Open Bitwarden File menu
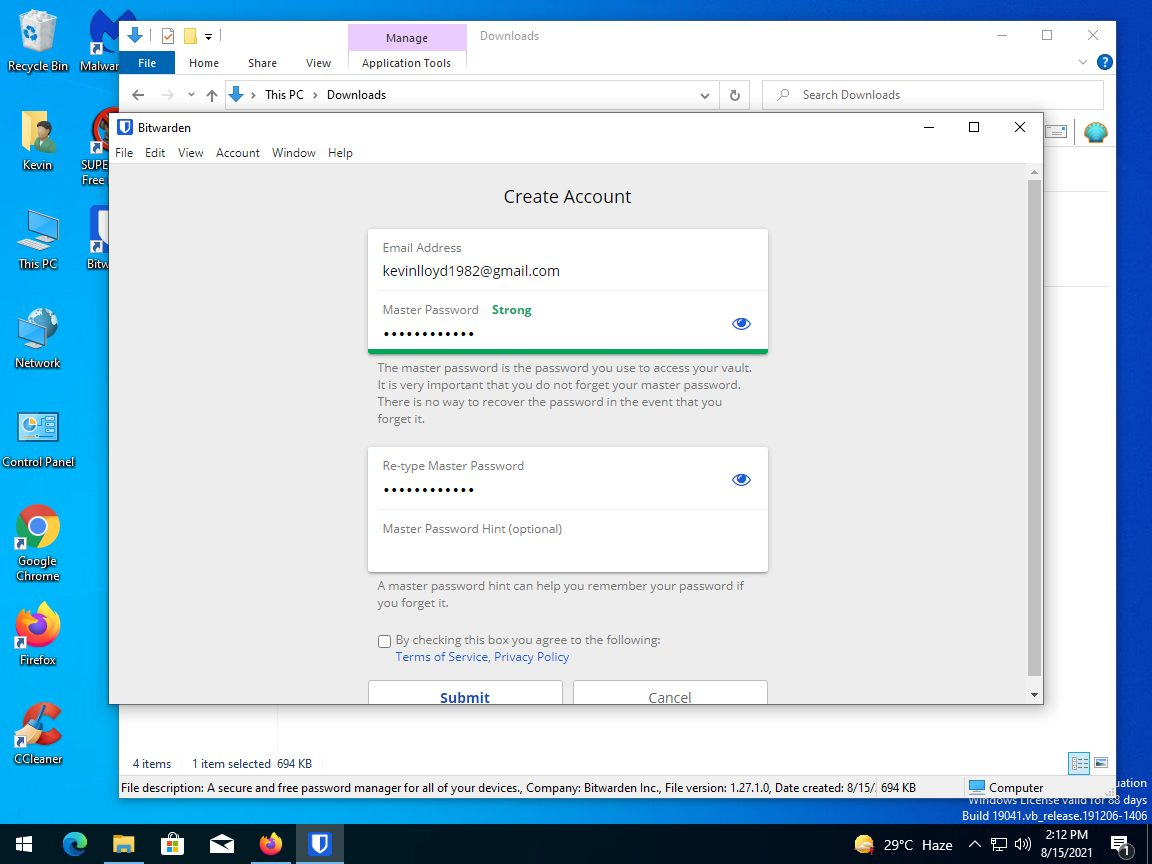Viewport: 1152px width, 864px height. pos(124,153)
